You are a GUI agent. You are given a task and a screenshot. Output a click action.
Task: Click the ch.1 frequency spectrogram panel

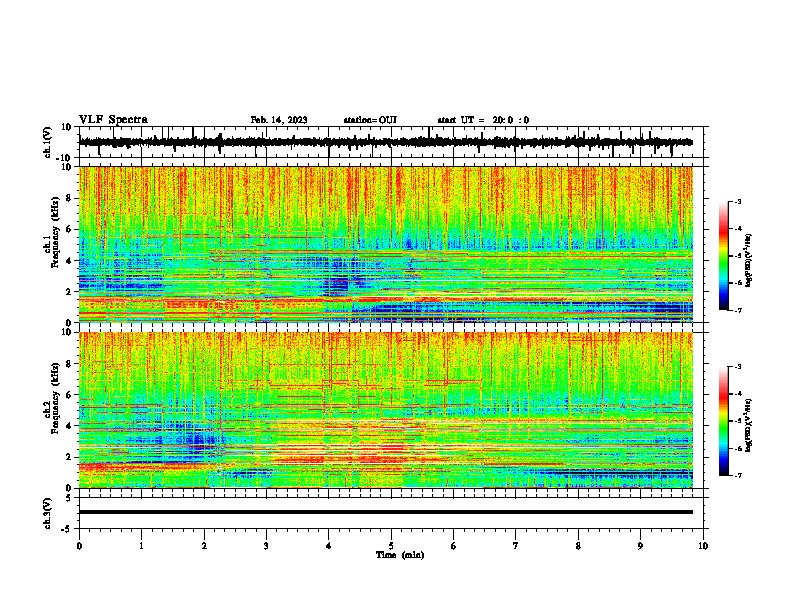pyautogui.click(x=386, y=244)
